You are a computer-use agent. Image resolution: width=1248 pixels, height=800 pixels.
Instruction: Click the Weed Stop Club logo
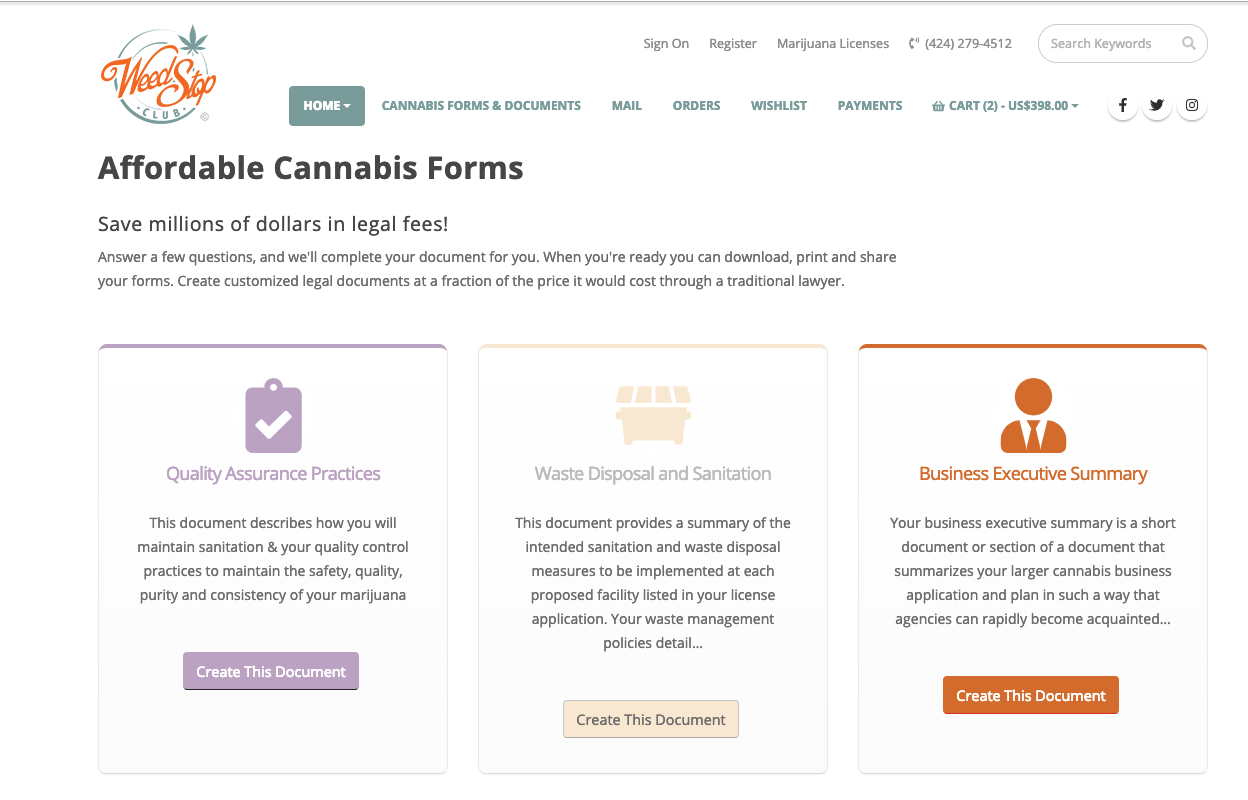[x=158, y=76]
